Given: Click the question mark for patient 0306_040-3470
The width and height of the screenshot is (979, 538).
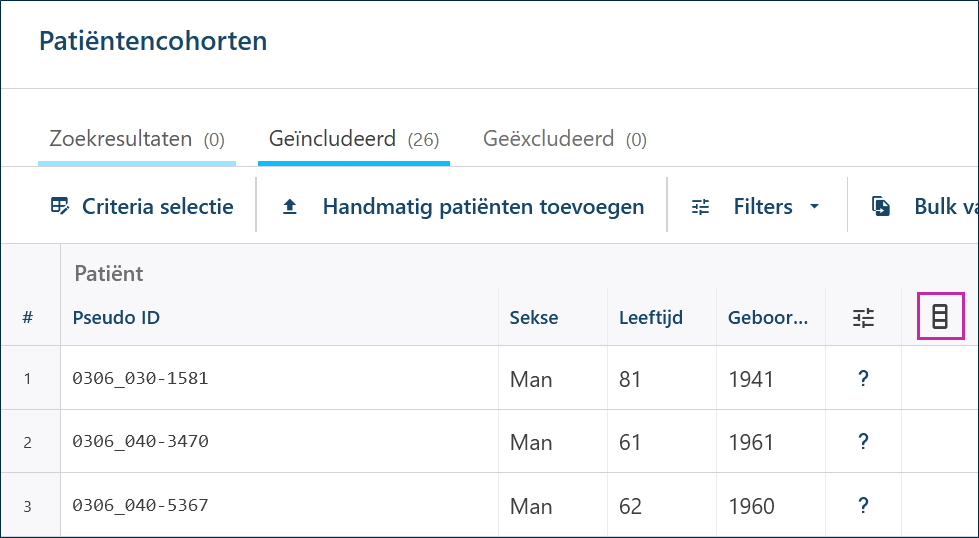Looking at the screenshot, I should point(863,441).
